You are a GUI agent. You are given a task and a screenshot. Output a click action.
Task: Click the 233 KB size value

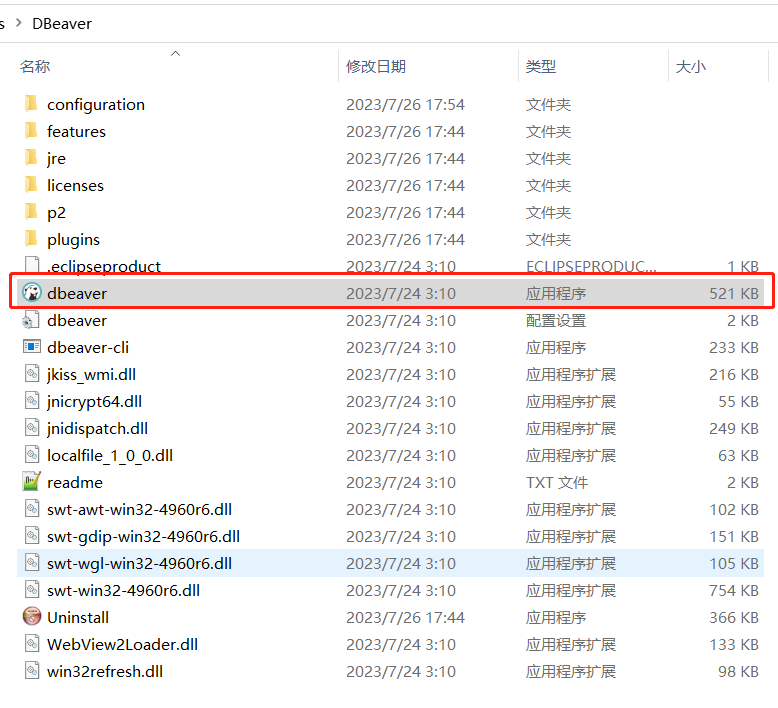pos(734,347)
